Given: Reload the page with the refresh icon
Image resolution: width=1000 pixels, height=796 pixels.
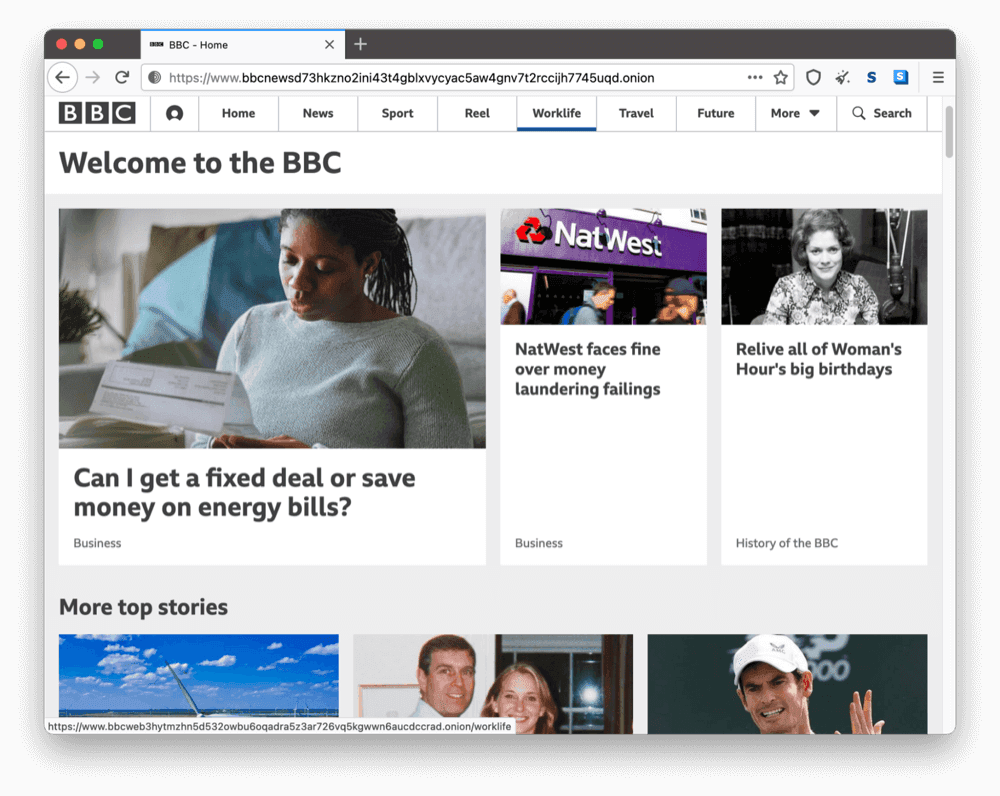Looking at the screenshot, I should (122, 77).
